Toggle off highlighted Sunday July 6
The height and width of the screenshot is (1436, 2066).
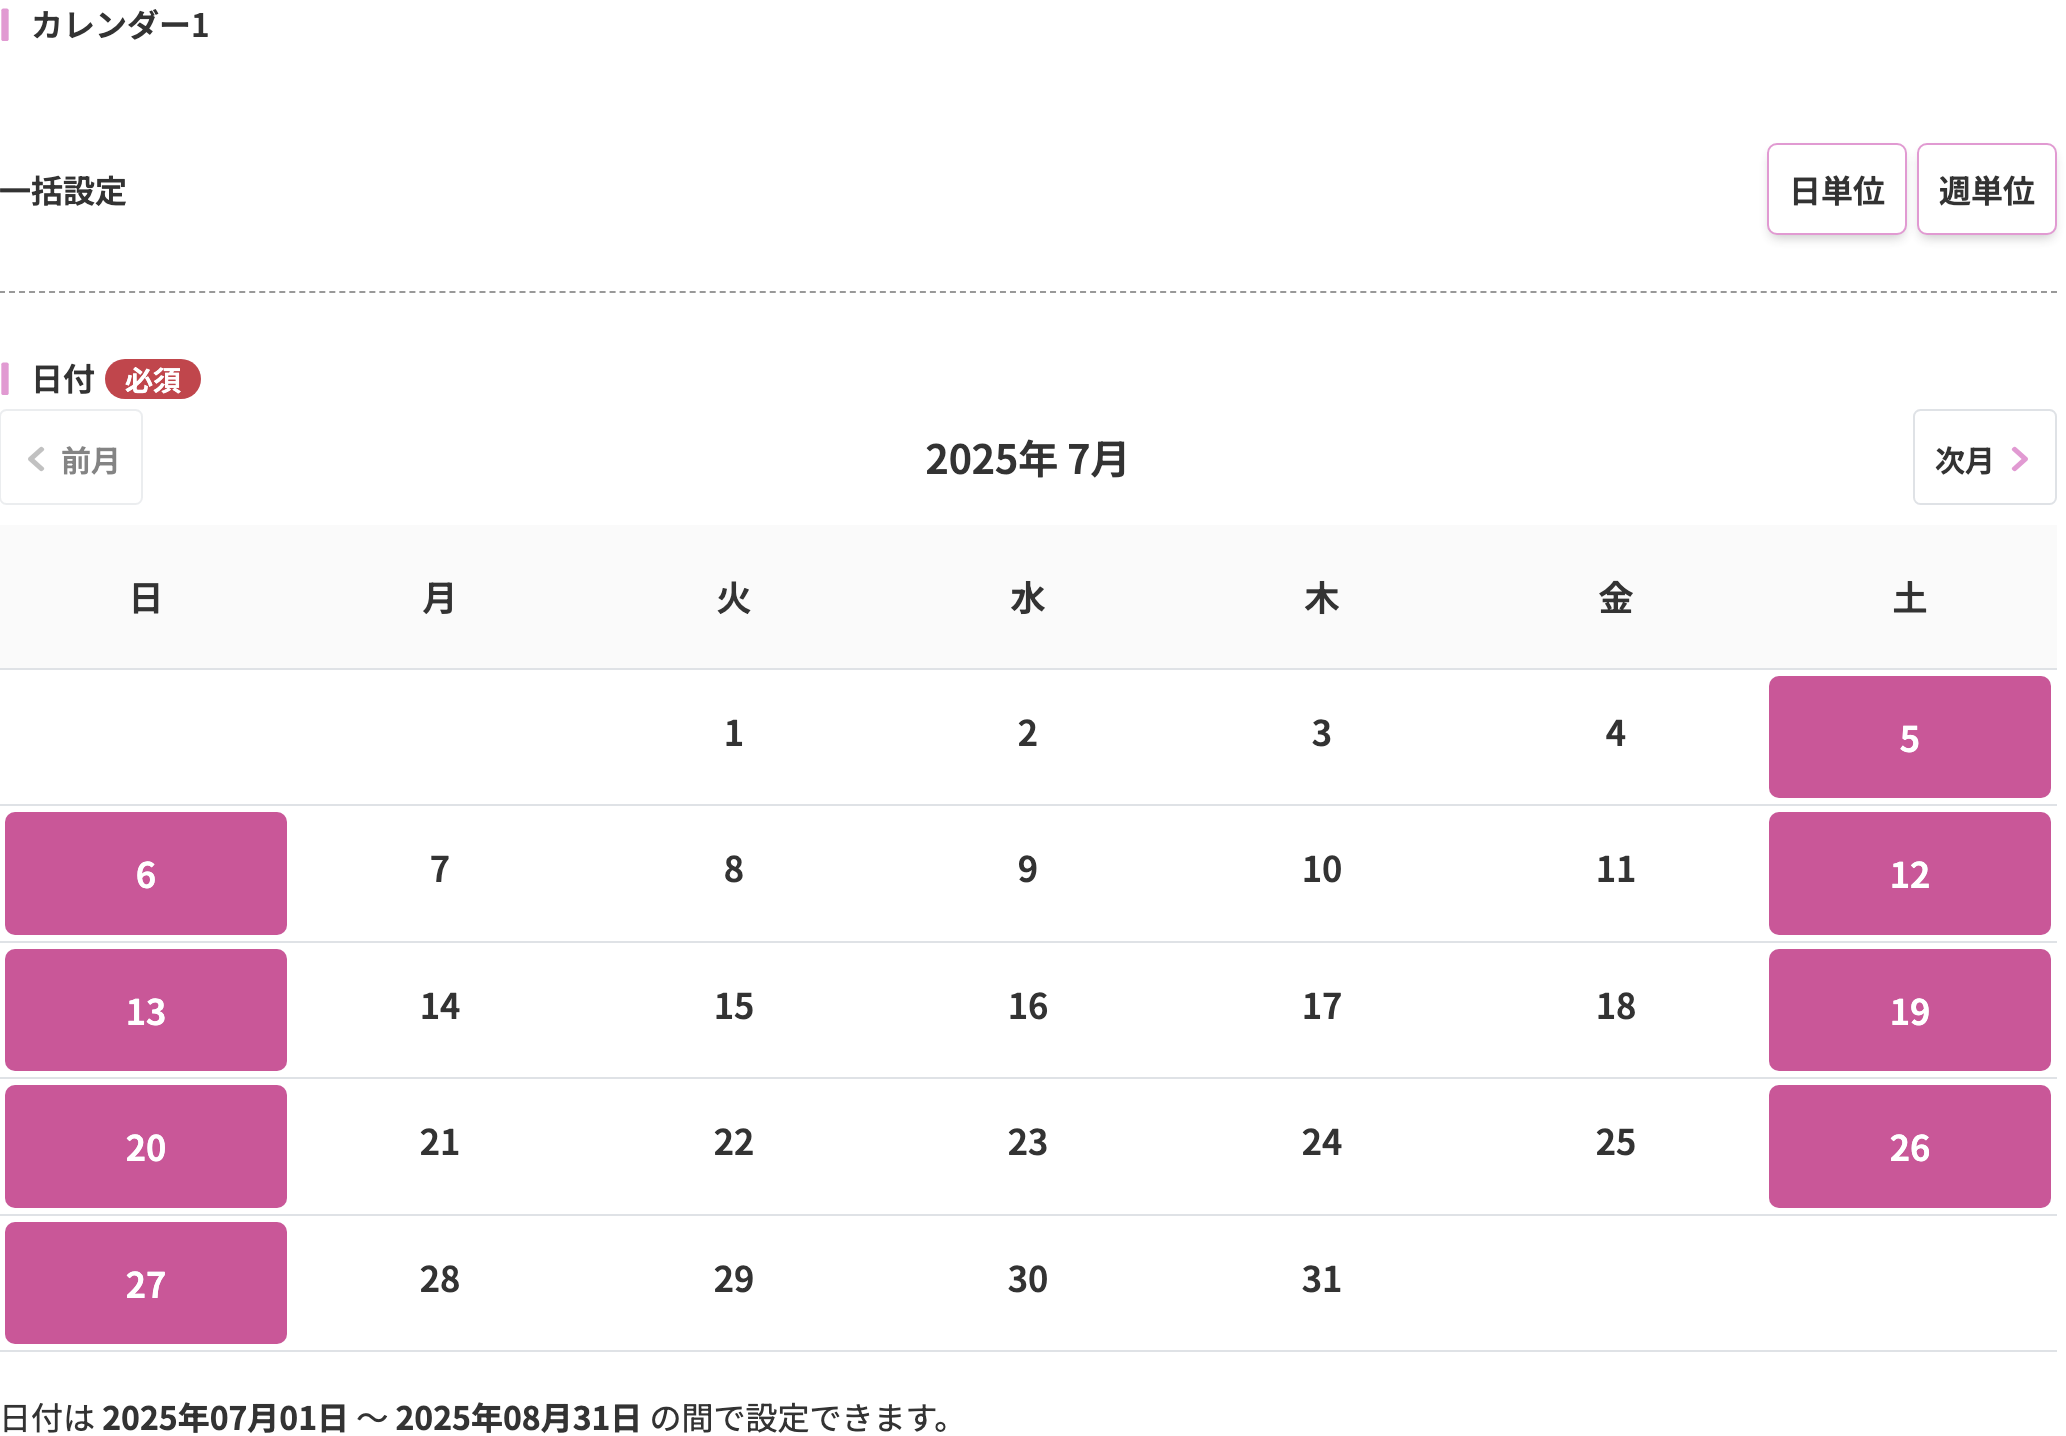[146, 873]
